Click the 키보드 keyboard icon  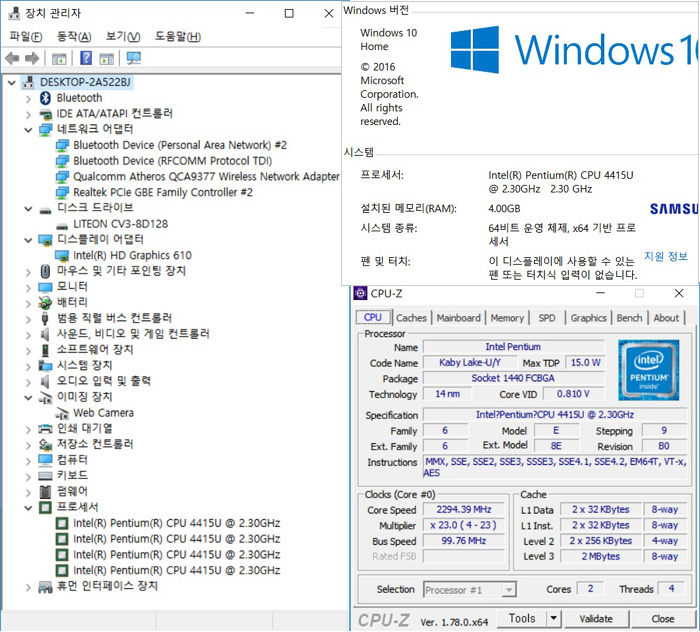45,476
